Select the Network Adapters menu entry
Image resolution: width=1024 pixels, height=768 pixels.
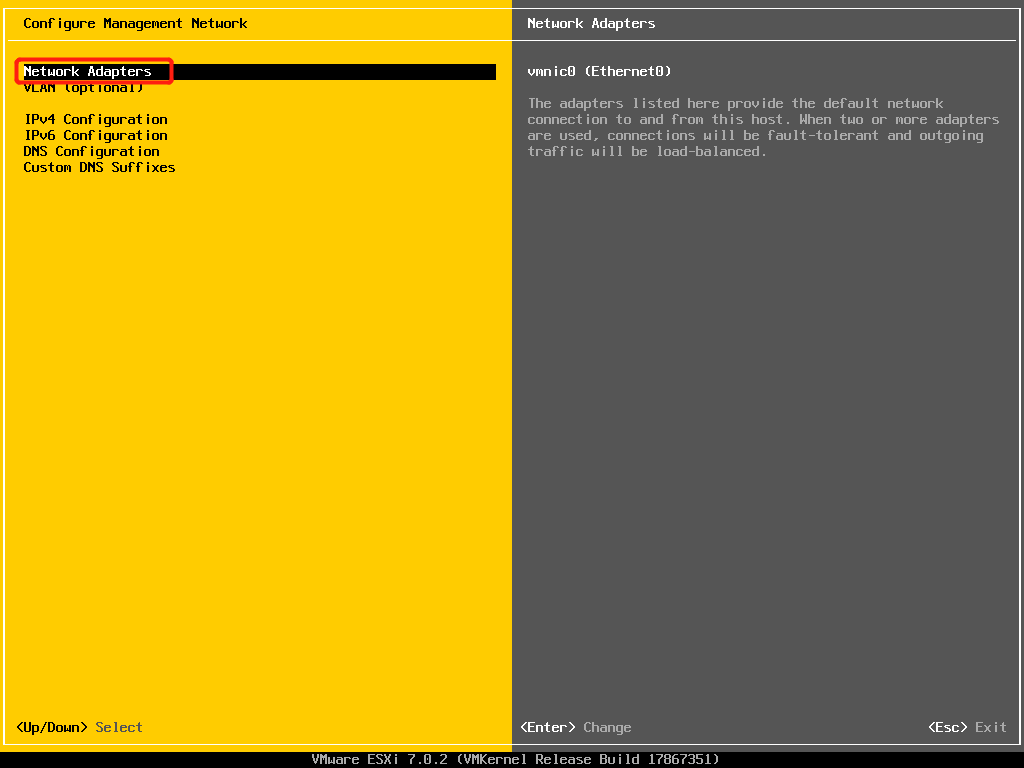point(259,71)
